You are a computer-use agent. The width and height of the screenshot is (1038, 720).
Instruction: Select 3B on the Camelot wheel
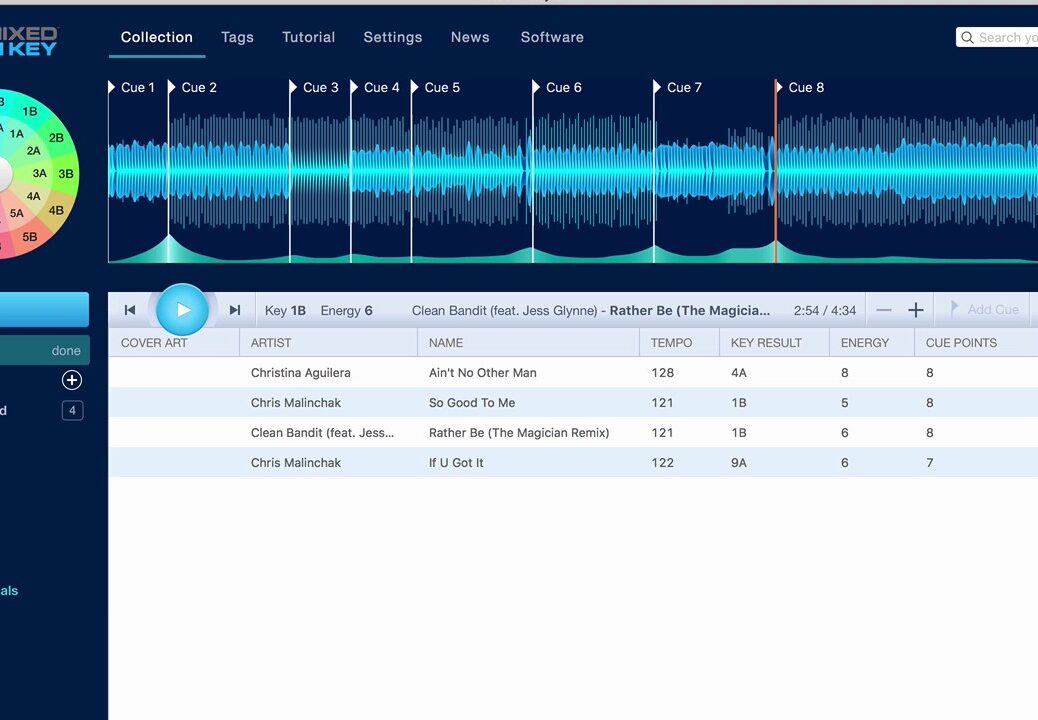(x=66, y=174)
